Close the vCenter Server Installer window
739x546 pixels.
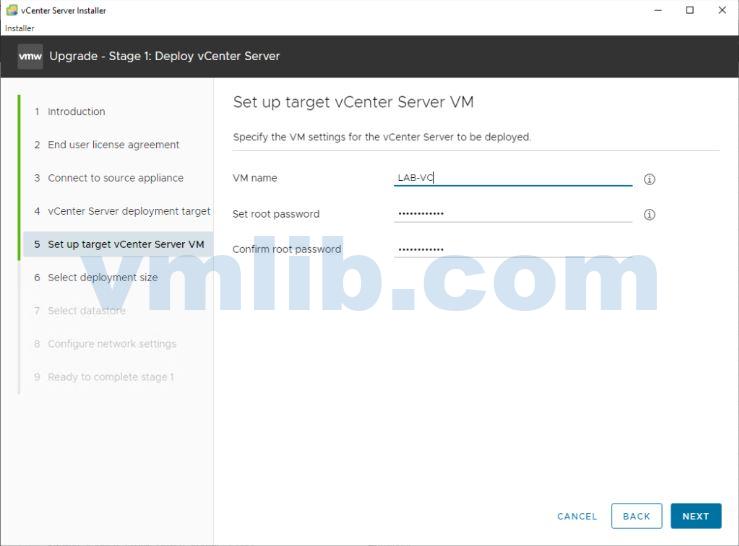coord(722,10)
